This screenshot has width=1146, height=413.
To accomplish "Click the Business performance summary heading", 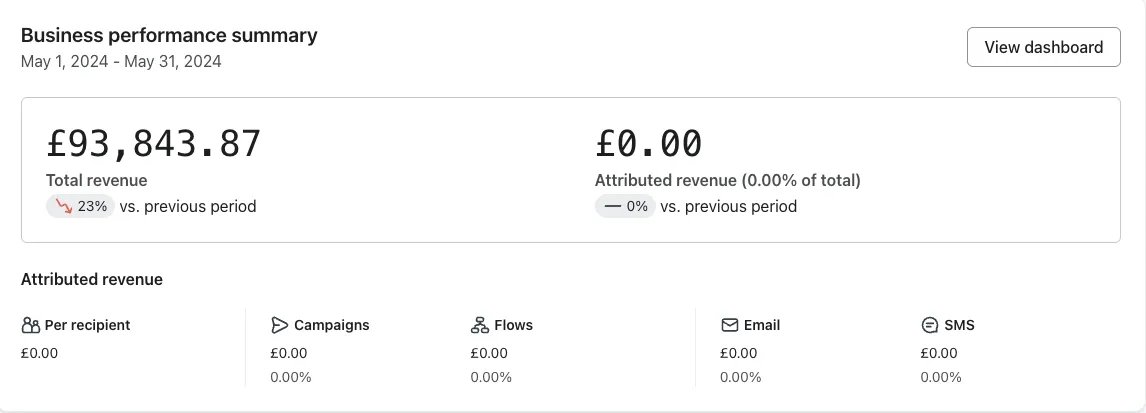I will (169, 35).
